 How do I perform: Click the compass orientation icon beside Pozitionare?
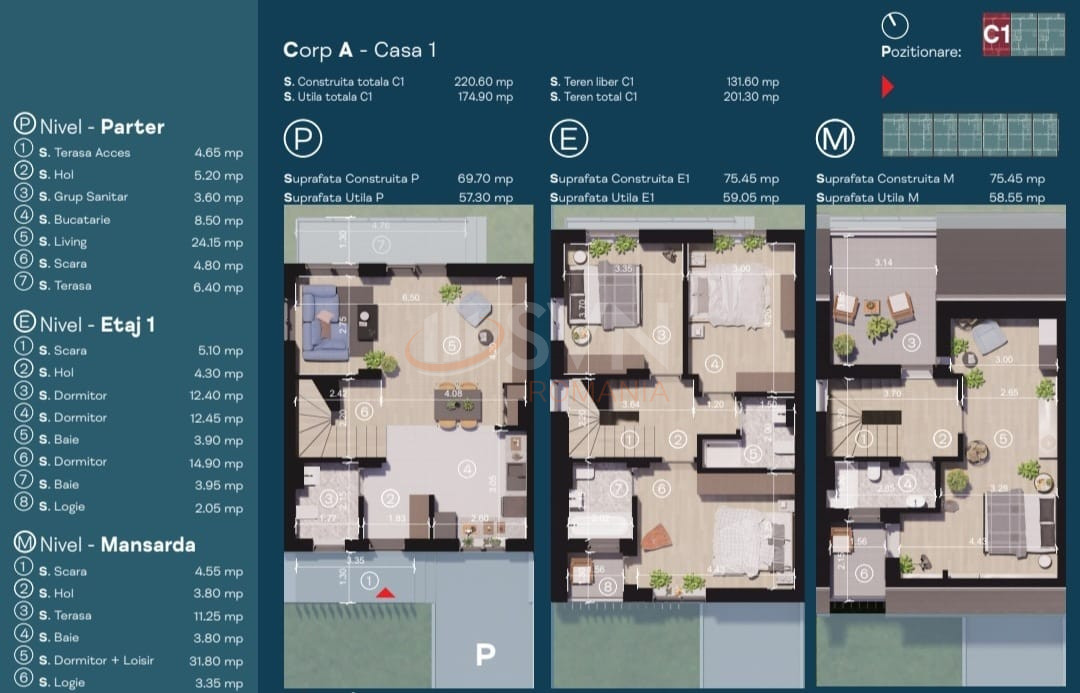(x=895, y=26)
